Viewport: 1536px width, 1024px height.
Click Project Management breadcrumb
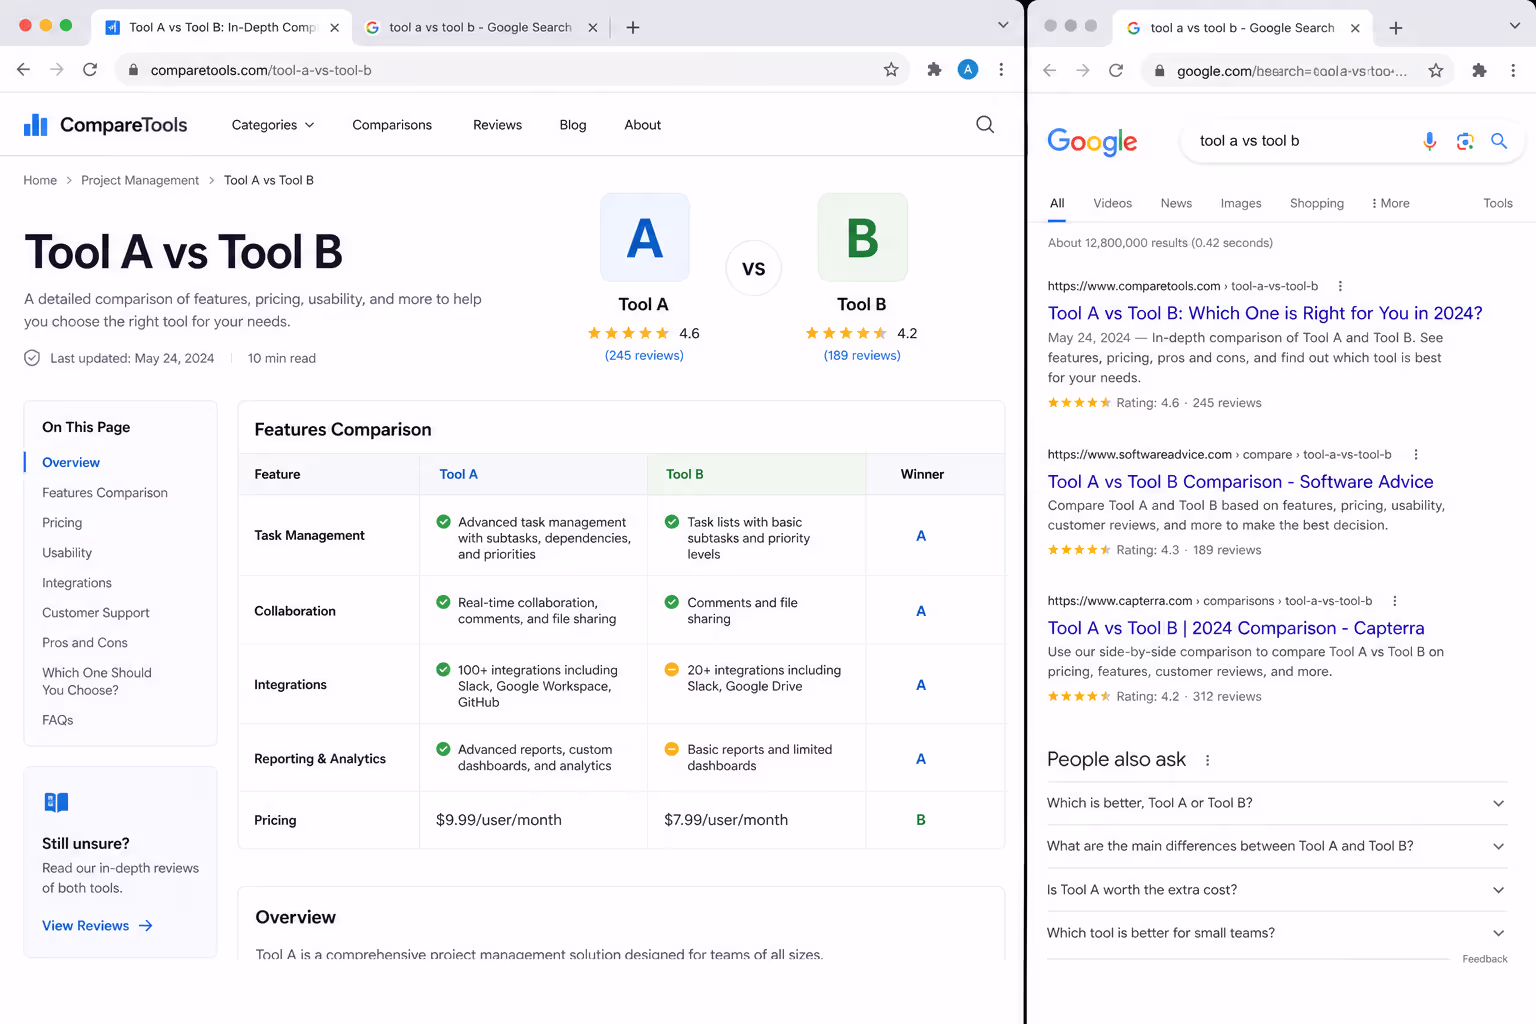(x=140, y=180)
